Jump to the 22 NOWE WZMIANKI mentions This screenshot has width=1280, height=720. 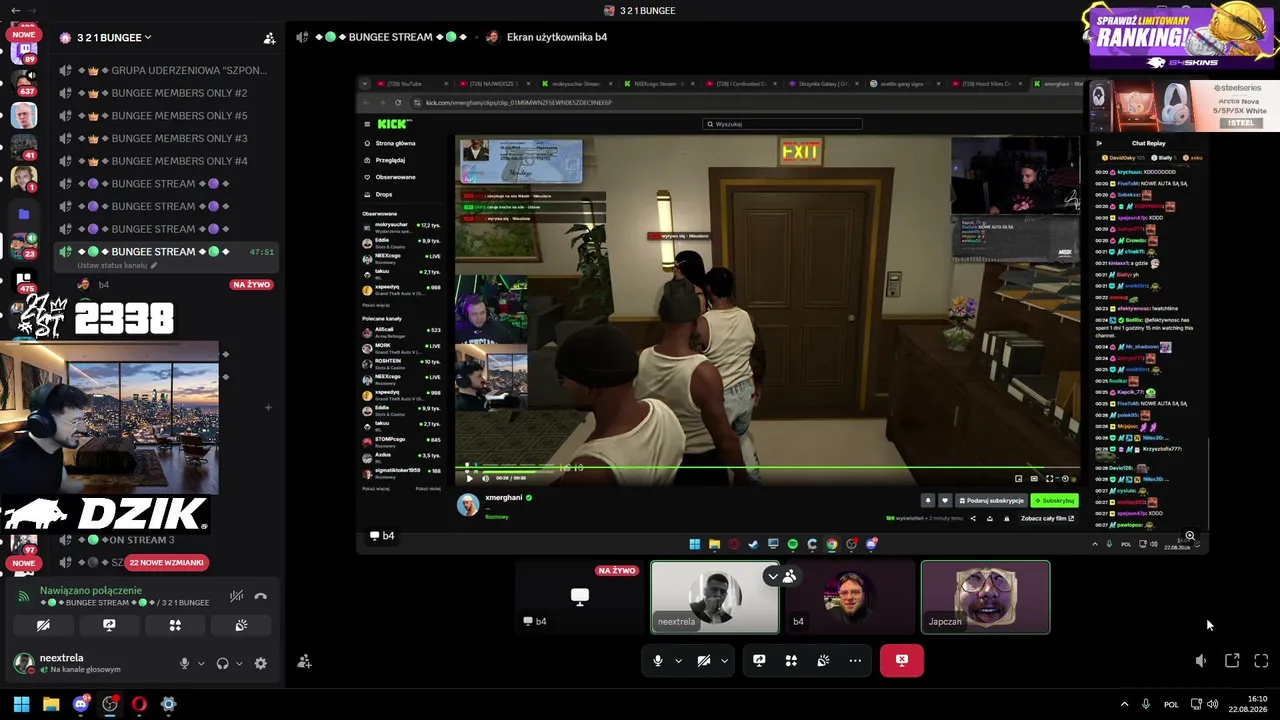click(166, 563)
